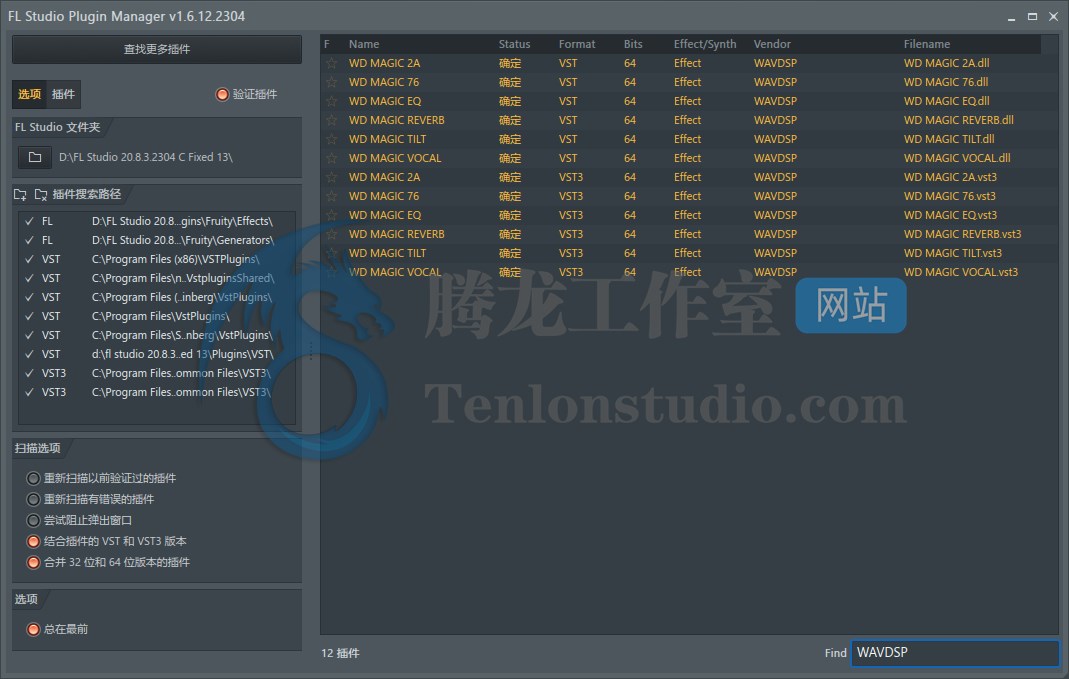Screen dimensions: 1069x679
Task: Sort by the Filename column header
Action: point(927,44)
